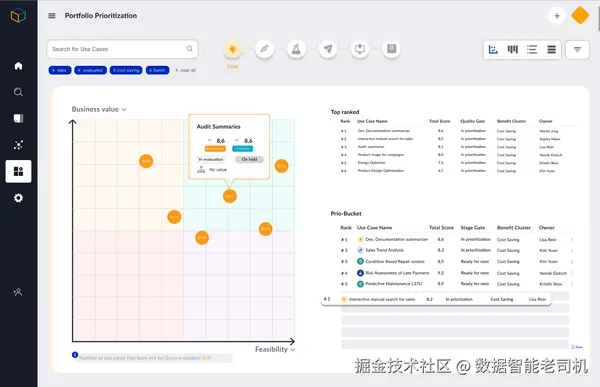Remove the GenAI filter chip
Screen dimensions: 600x387
pos(157,70)
